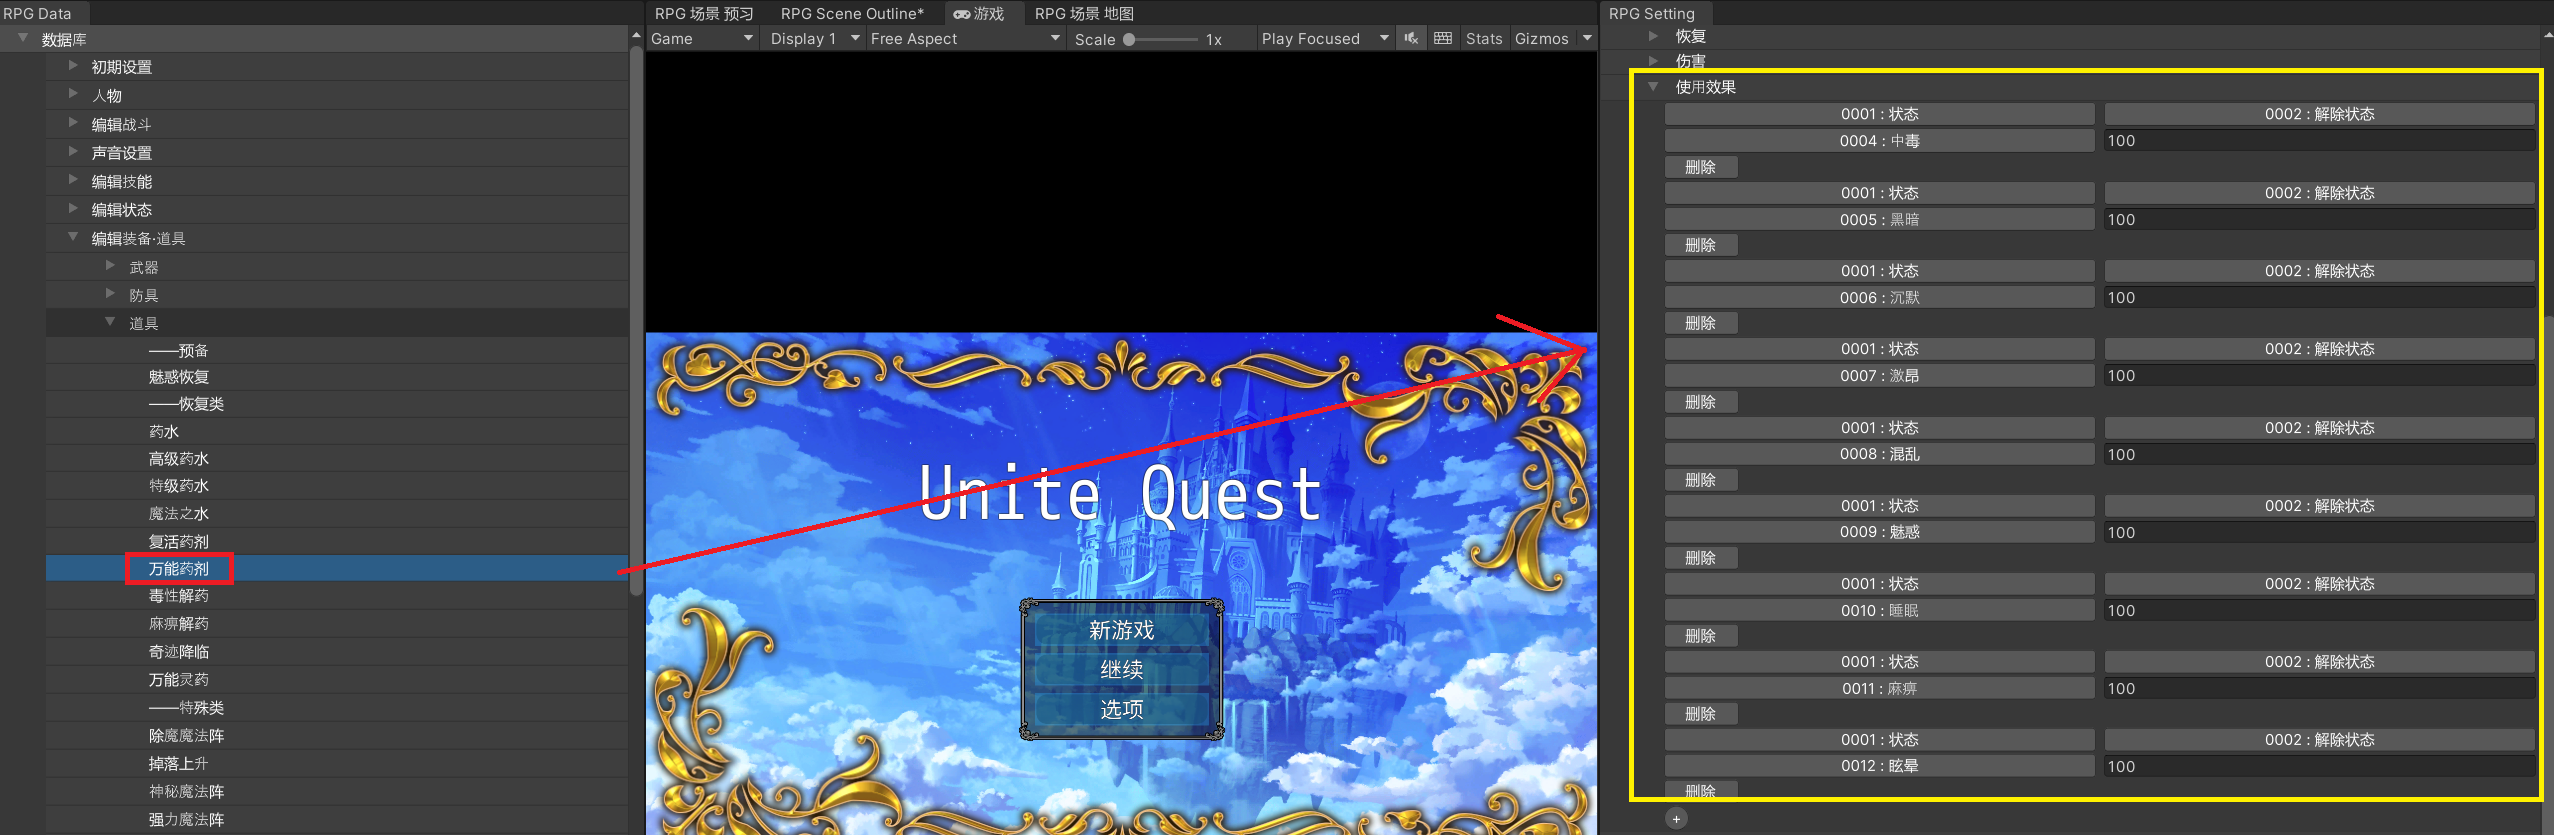Screen dimensions: 2554x835
Task: Select 毒性解药 item in the list
Action: click(x=179, y=596)
